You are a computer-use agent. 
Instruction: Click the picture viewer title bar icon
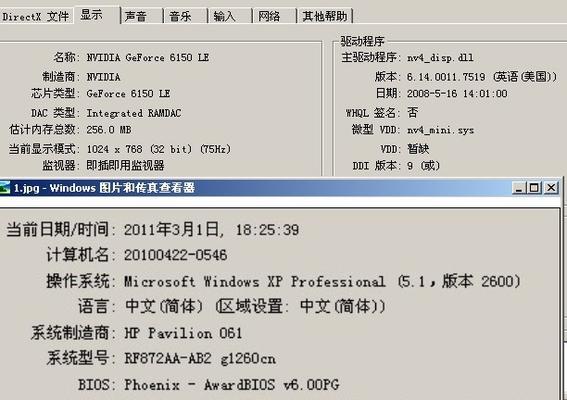(x=5, y=188)
